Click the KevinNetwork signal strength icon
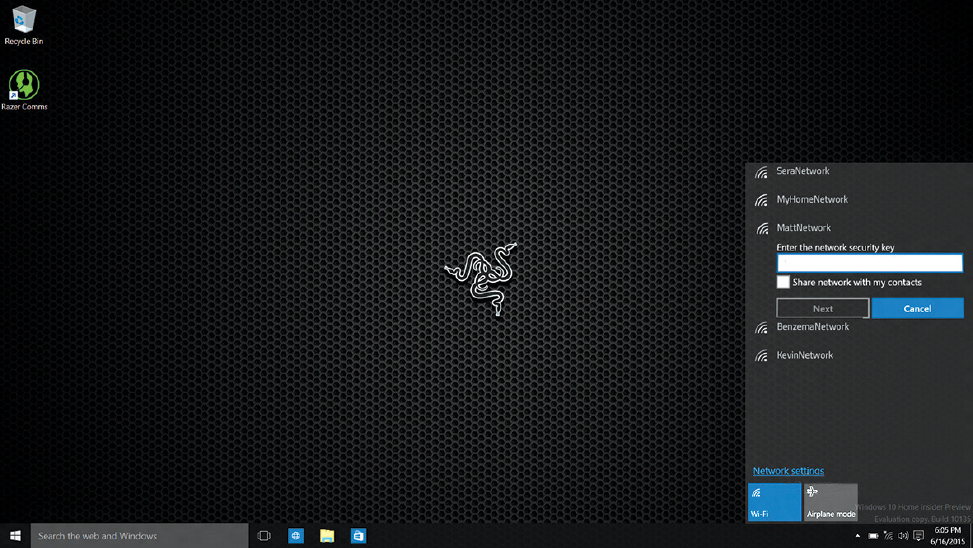The width and height of the screenshot is (973, 548). point(761,356)
